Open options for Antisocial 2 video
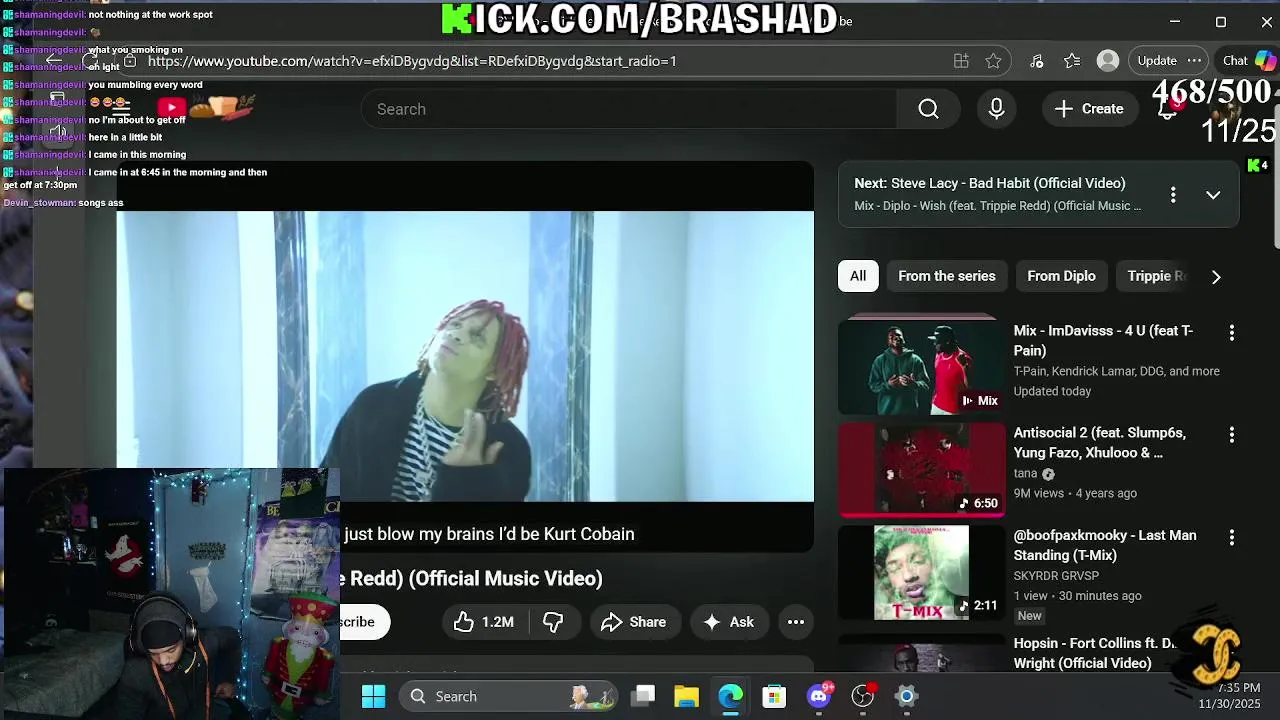Screen dimensions: 1280x720 [1231, 434]
